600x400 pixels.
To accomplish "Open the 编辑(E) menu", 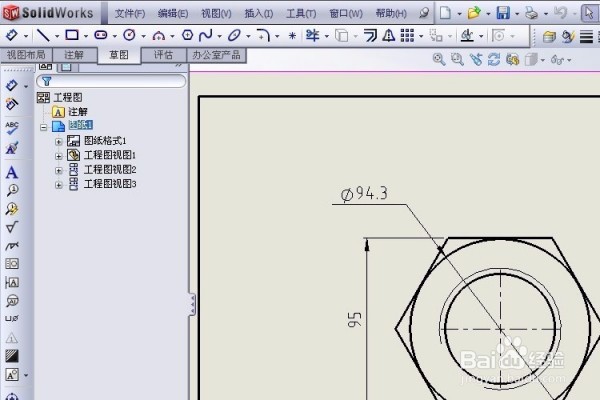I will pos(173,13).
